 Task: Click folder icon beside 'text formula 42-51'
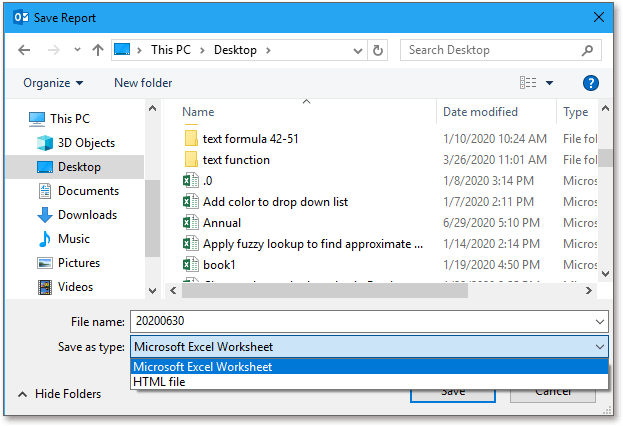191,138
